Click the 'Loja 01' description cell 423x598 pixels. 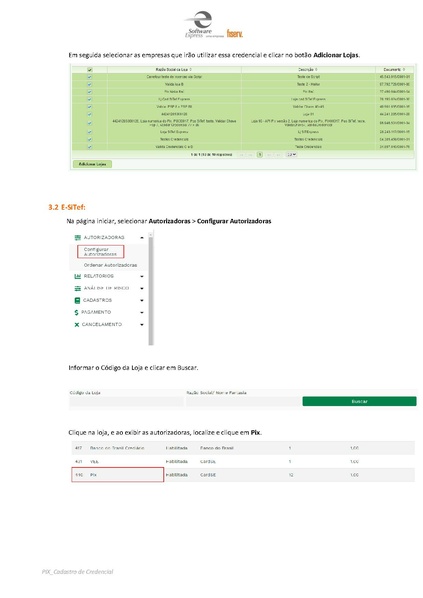click(308, 114)
